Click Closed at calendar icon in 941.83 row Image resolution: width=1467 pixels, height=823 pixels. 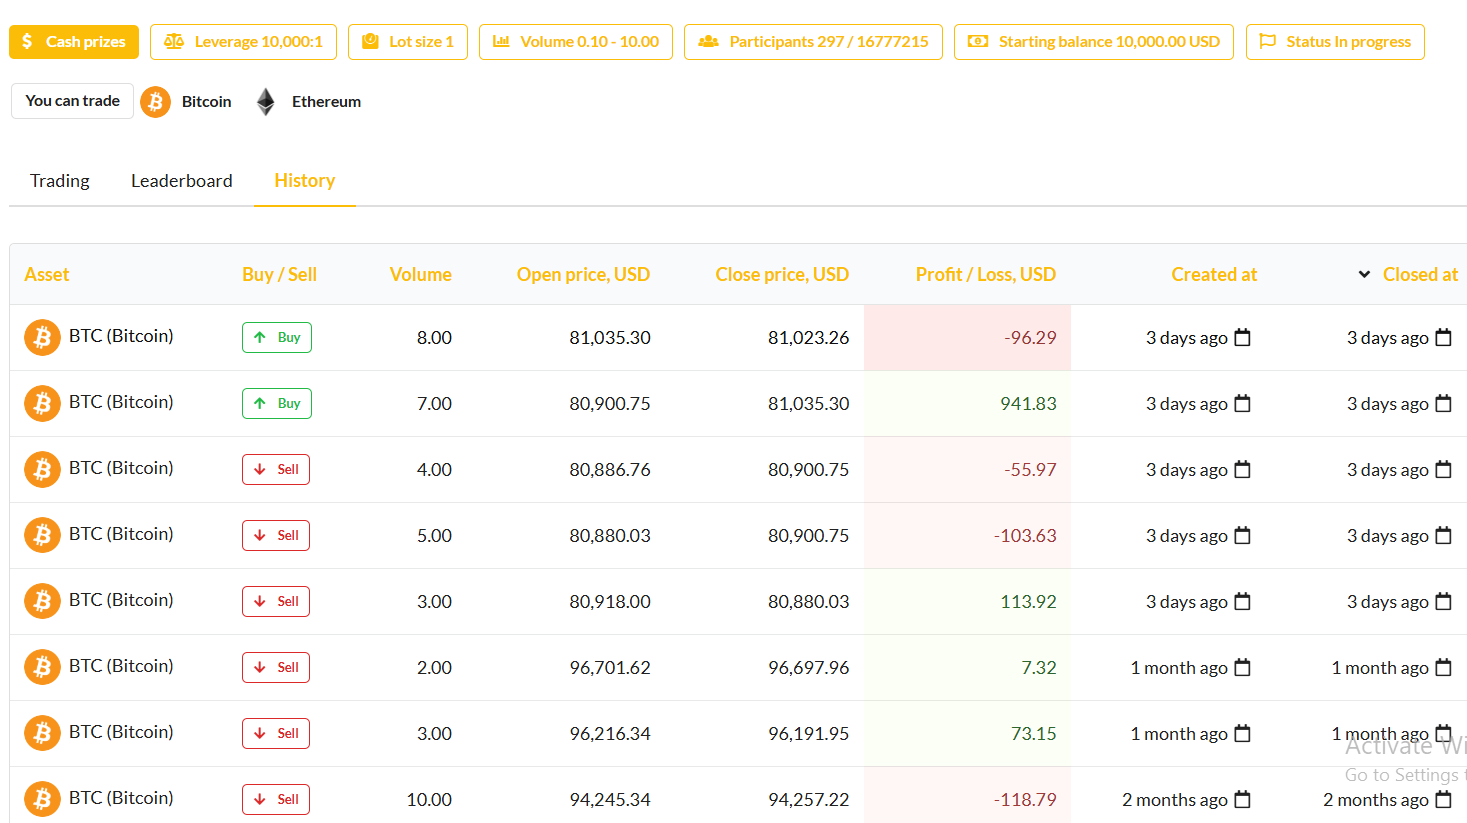tap(1443, 403)
